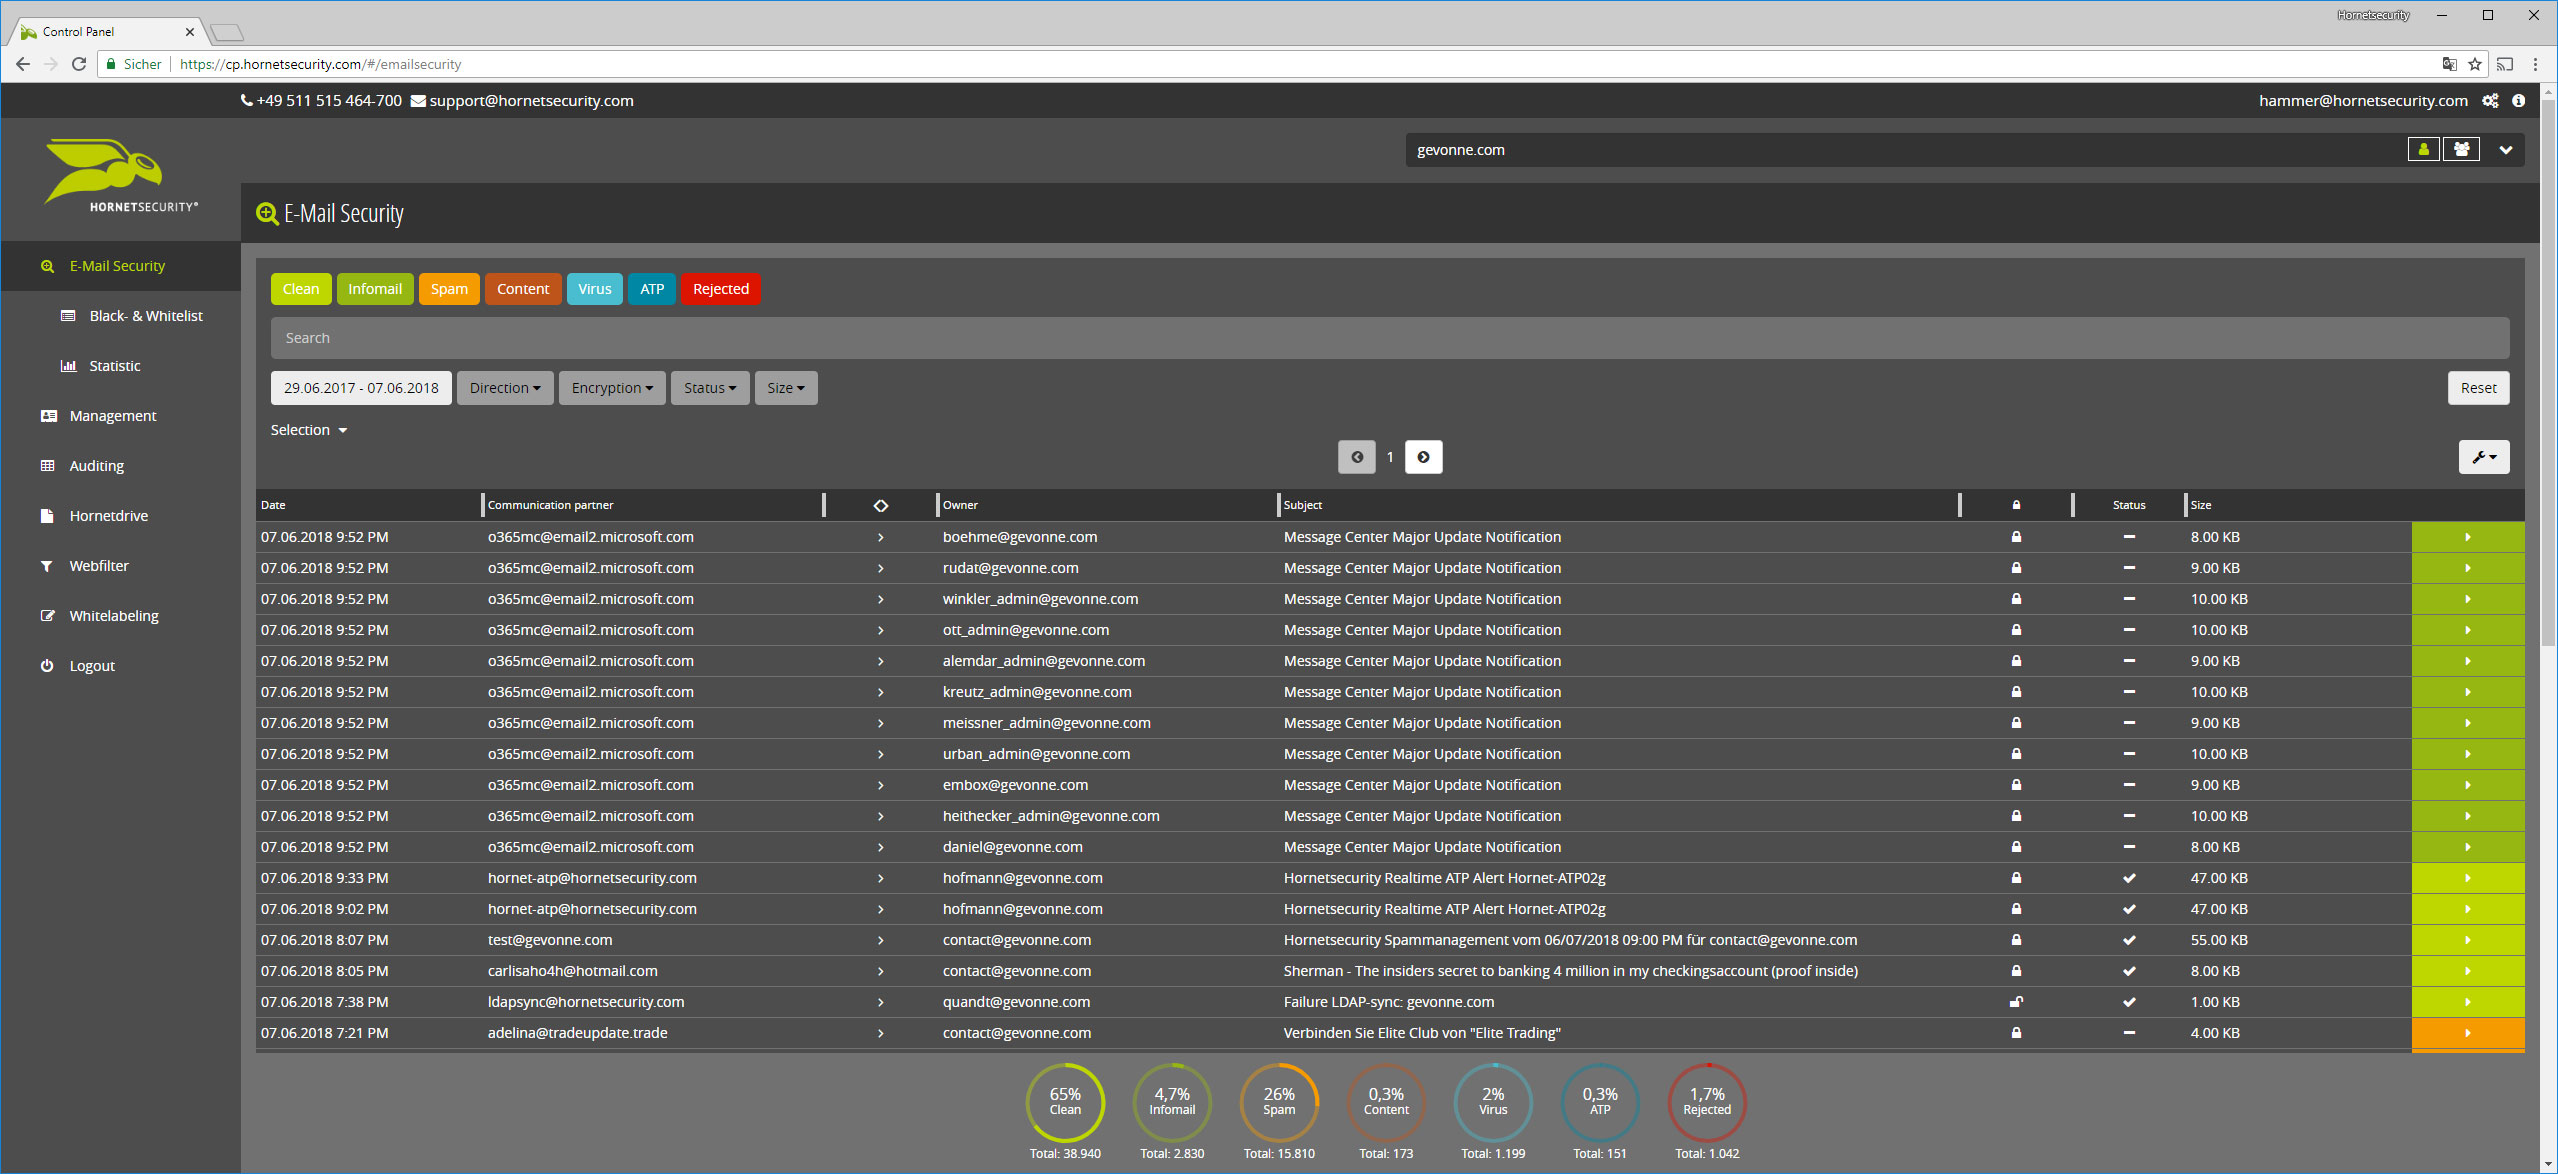This screenshot has height=1174, width=2558.
Task: Bookmark page with star icon
Action: click(2475, 65)
